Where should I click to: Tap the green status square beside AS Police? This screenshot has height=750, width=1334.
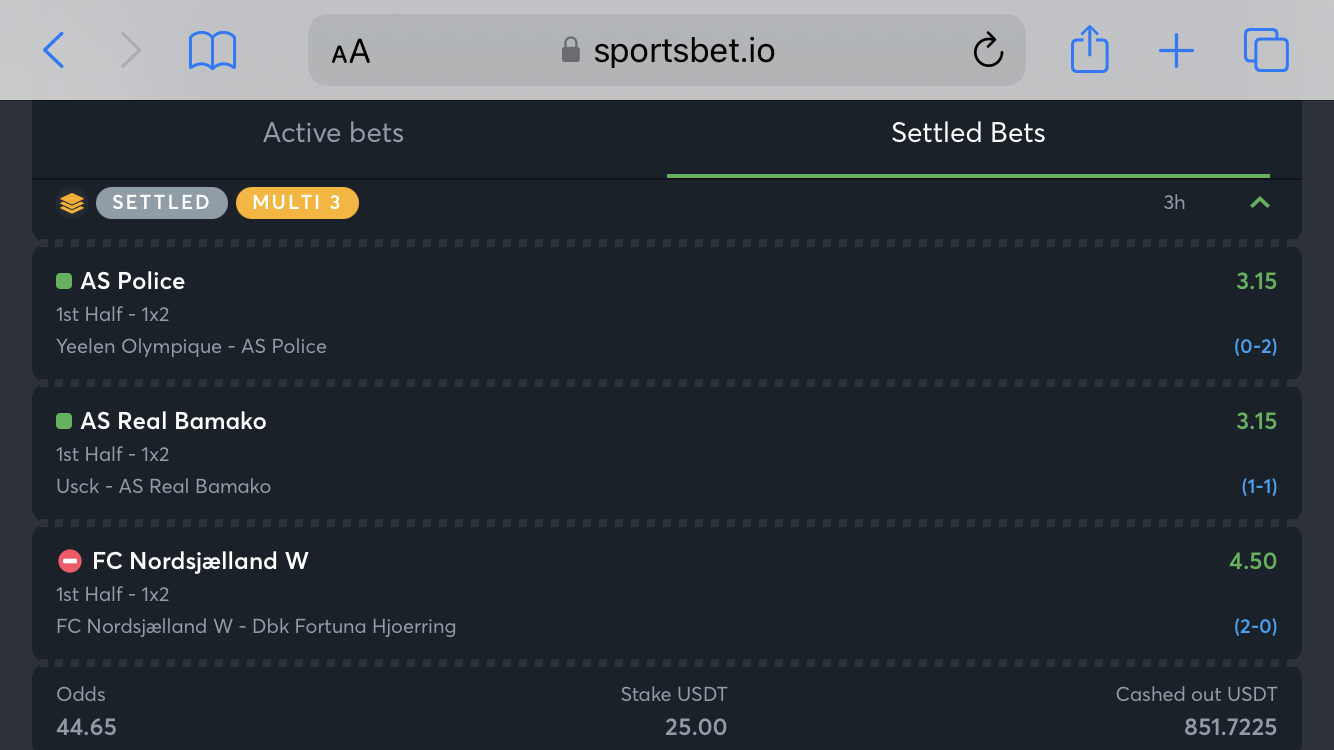64,282
